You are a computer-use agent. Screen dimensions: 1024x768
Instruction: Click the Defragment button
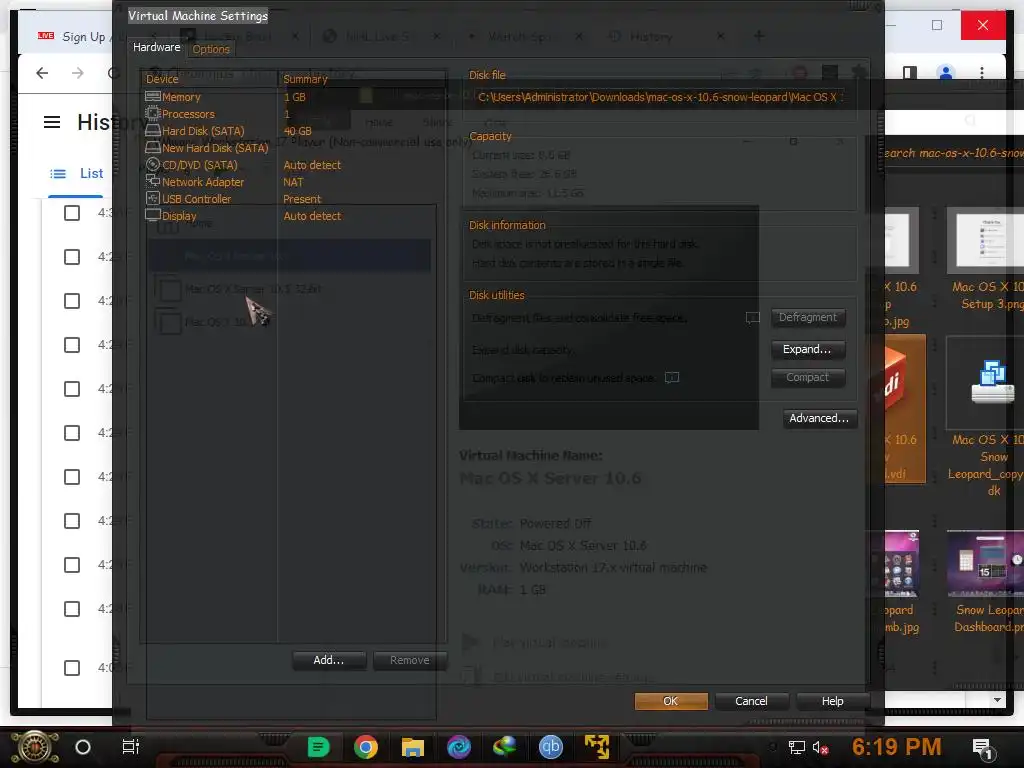pyautogui.click(x=808, y=317)
